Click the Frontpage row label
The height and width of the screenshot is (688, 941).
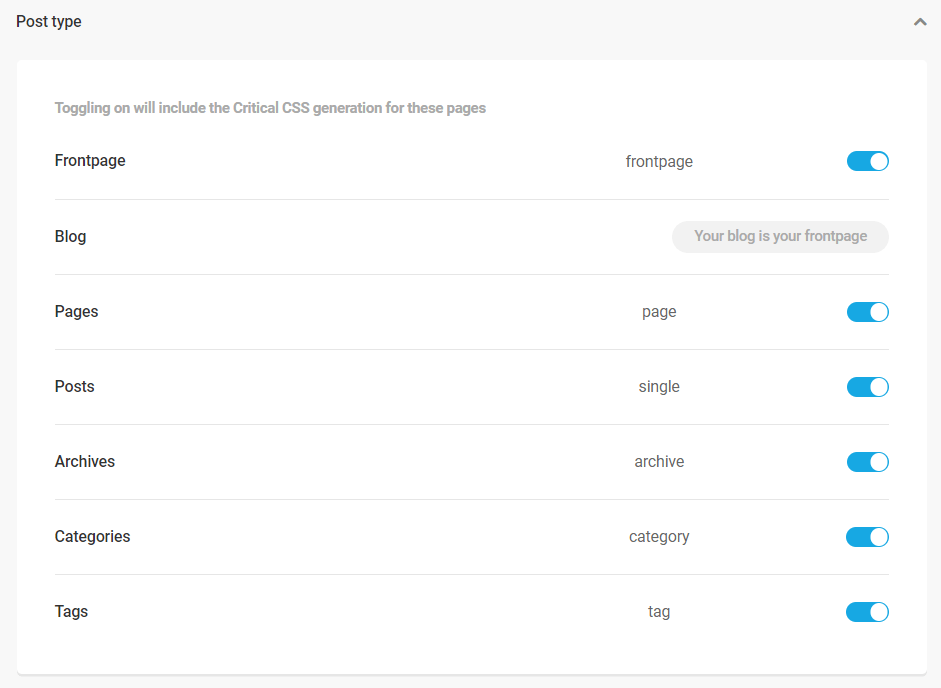pyautogui.click(x=89, y=160)
